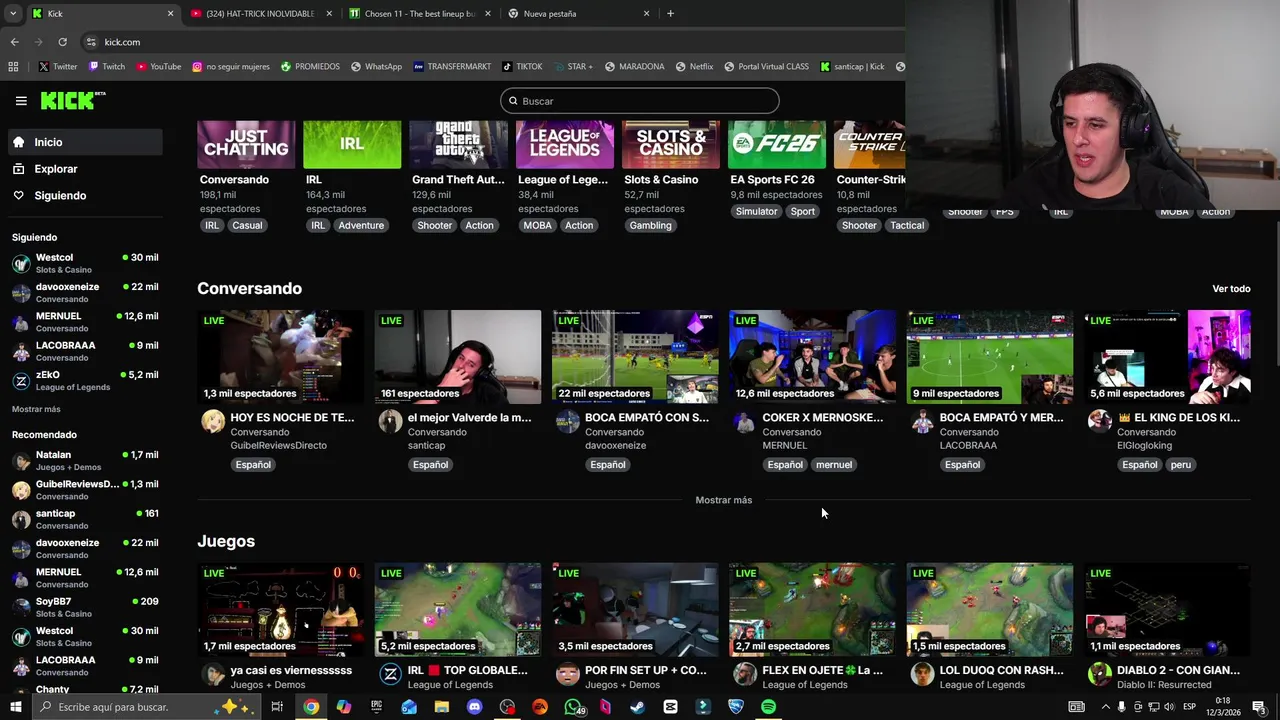Open the TIKTOK bookmark
Screen dimensions: 1280x720
click(522, 67)
